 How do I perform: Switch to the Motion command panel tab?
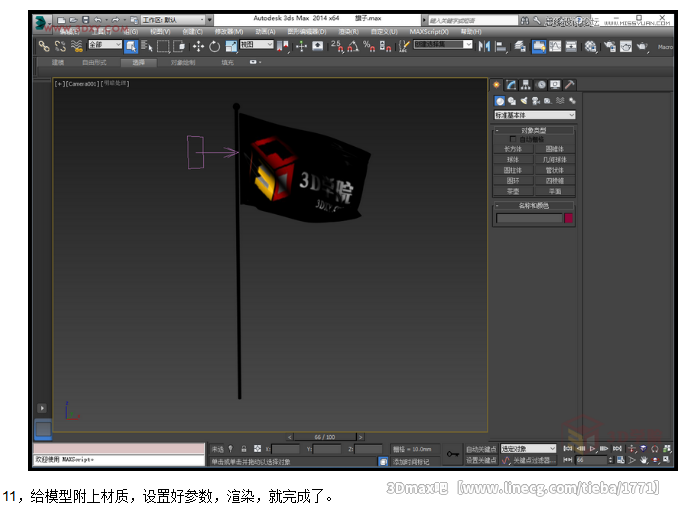click(541, 85)
